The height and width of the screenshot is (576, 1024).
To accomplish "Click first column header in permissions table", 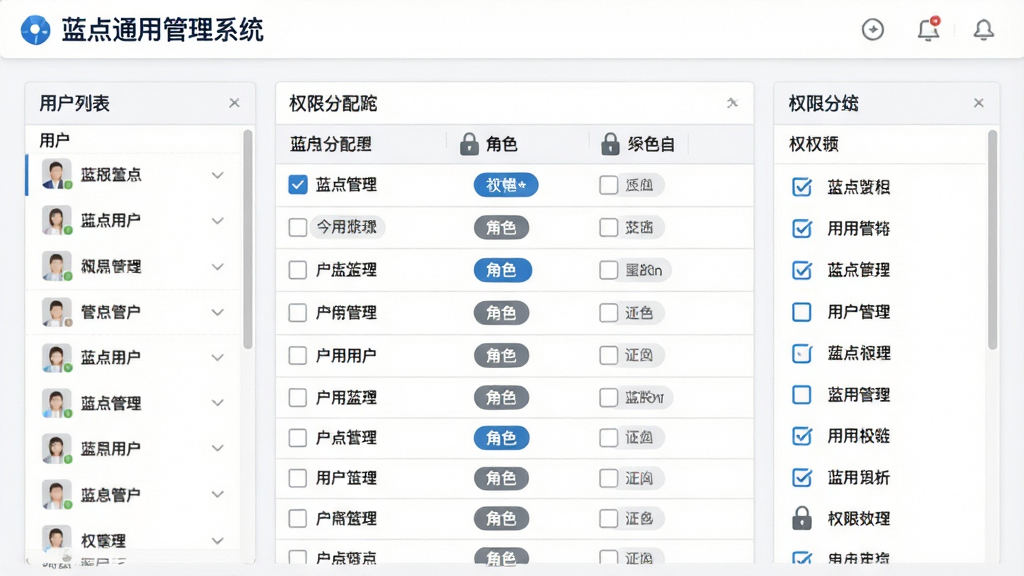I will (331, 144).
